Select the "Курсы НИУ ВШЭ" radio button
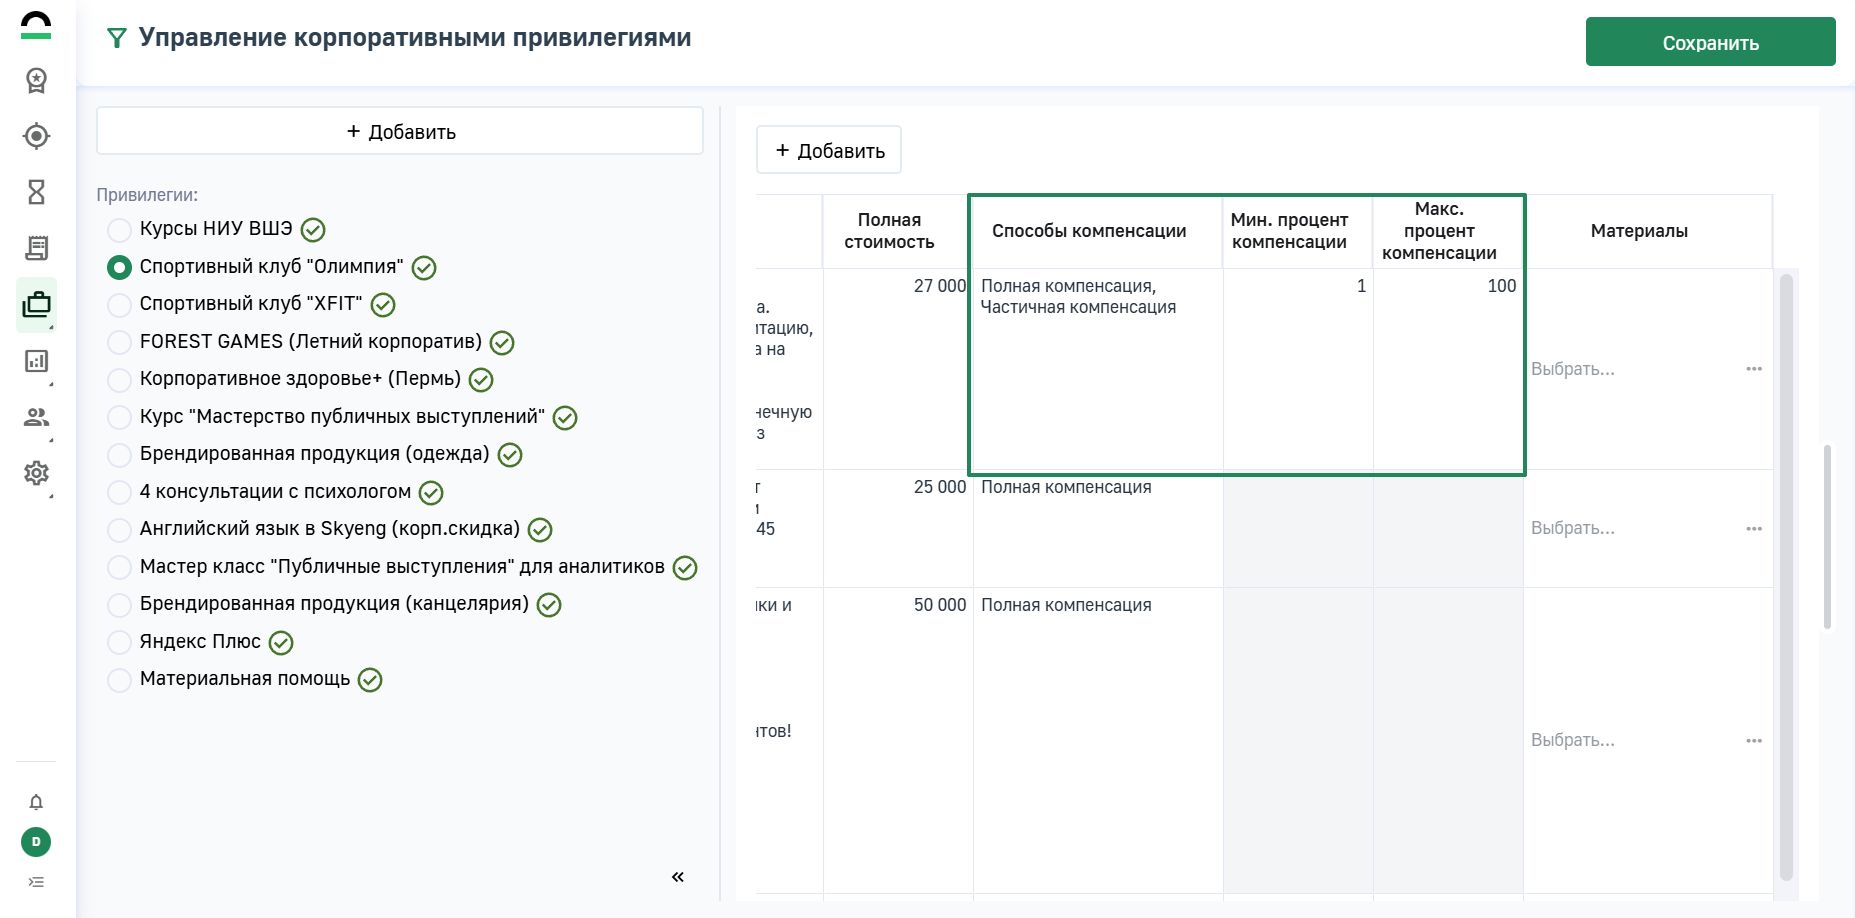The height and width of the screenshot is (918, 1855). coord(119,230)
